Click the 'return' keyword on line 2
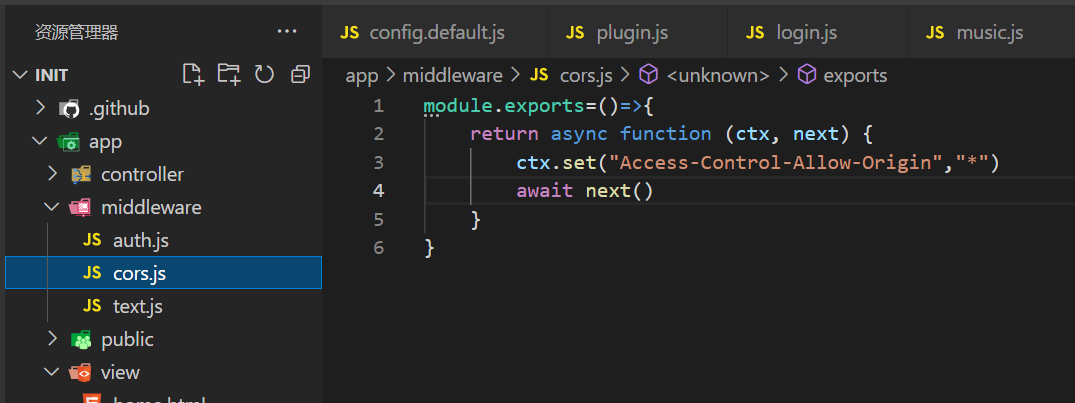Image resolution: width=1075 pixels, height=403 pixels. click(505, 134)
